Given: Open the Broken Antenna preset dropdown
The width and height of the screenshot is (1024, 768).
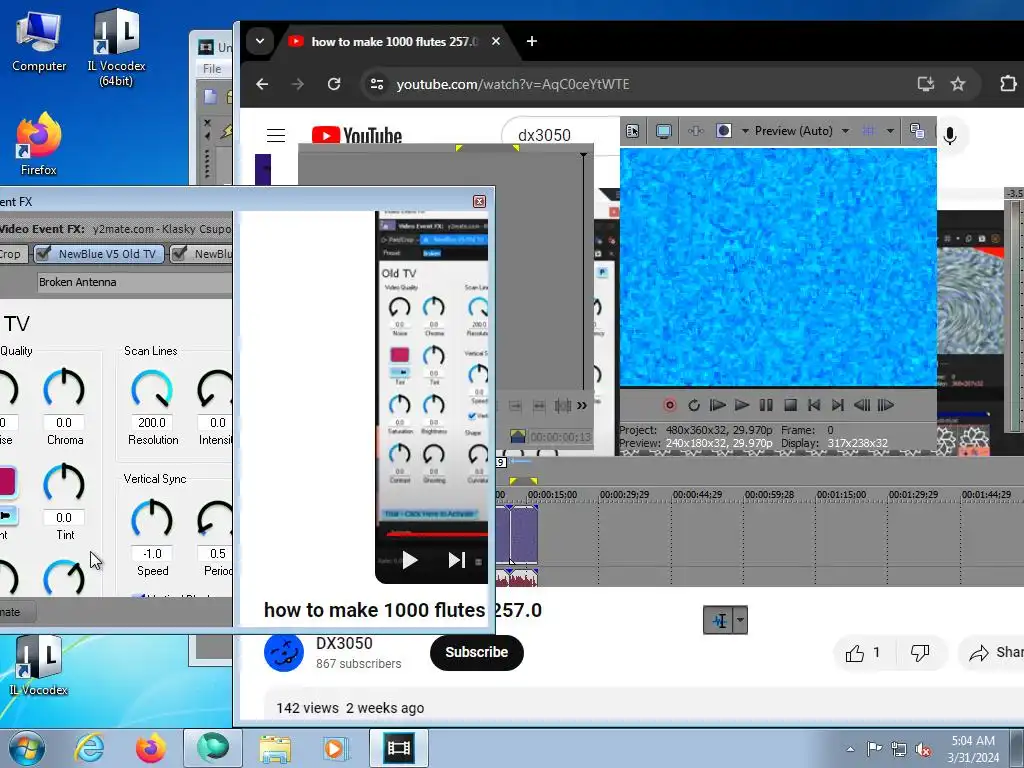Looking at the screenshot, I should coord(135,282).
